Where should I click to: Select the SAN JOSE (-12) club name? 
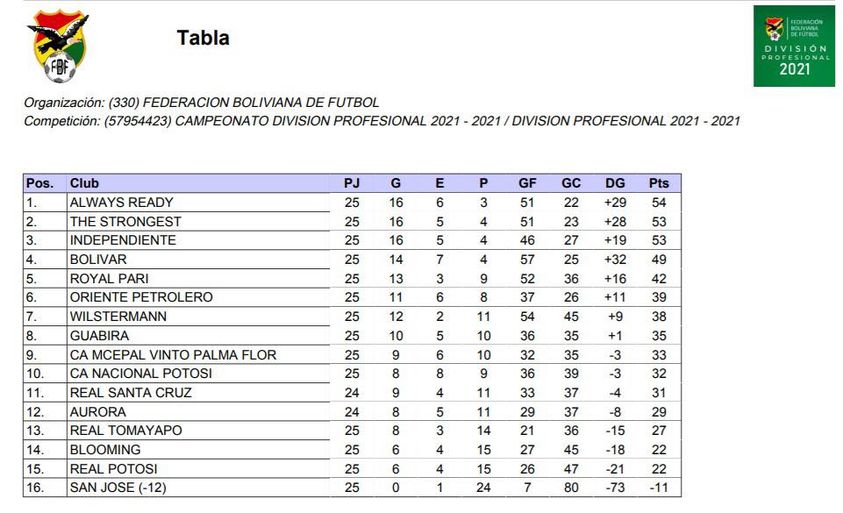pyautogui.click(x=118, y=487)
